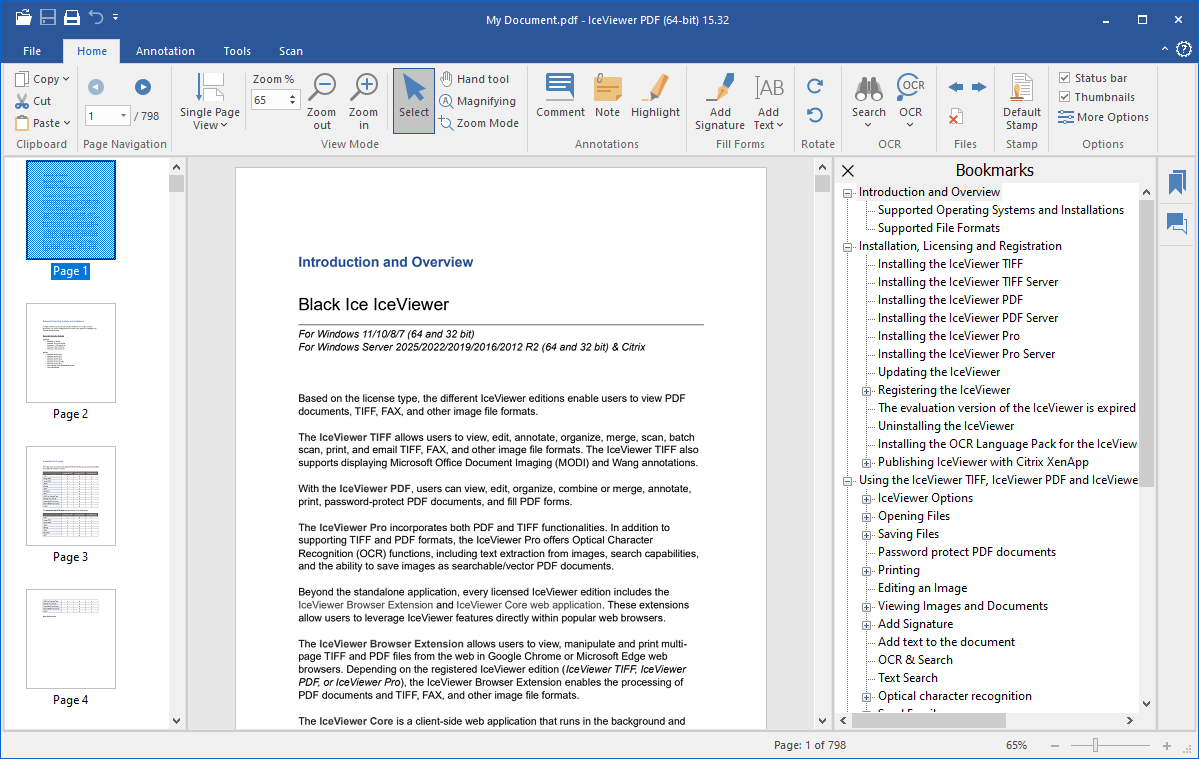Viewport: 1199px width, 759px height.
Task: Save document using the floppy disk icon
Action: (47, 17)
